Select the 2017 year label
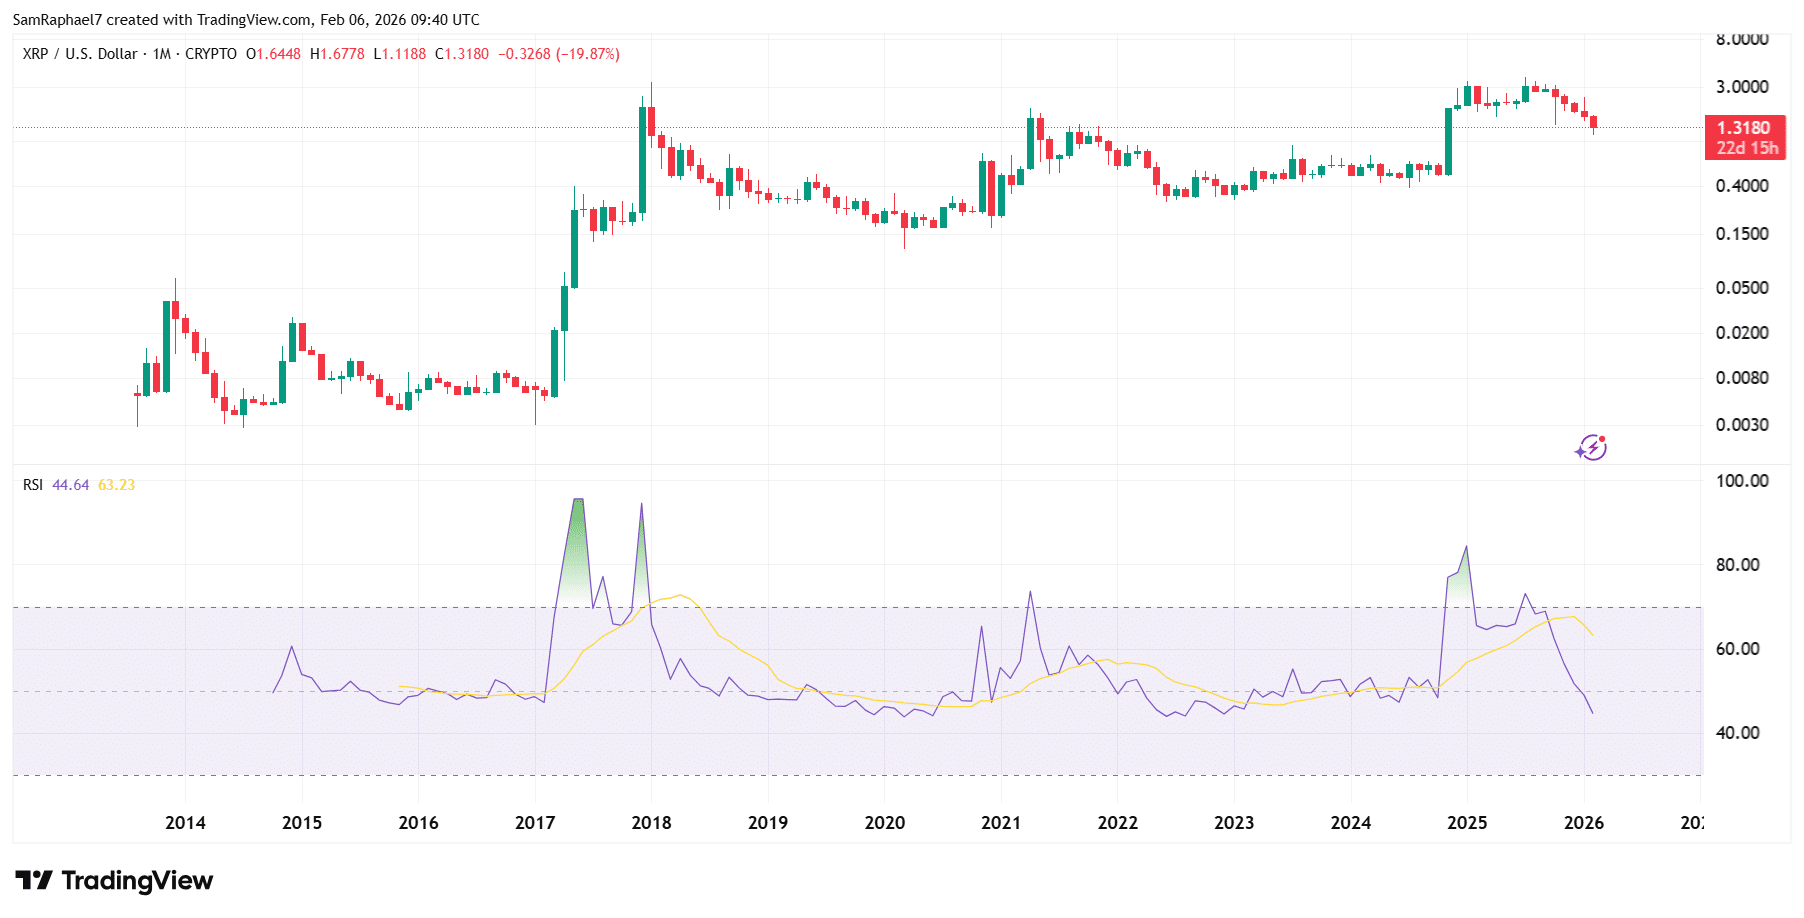Viewport: 1804px width, 918px height. (533, 824)
